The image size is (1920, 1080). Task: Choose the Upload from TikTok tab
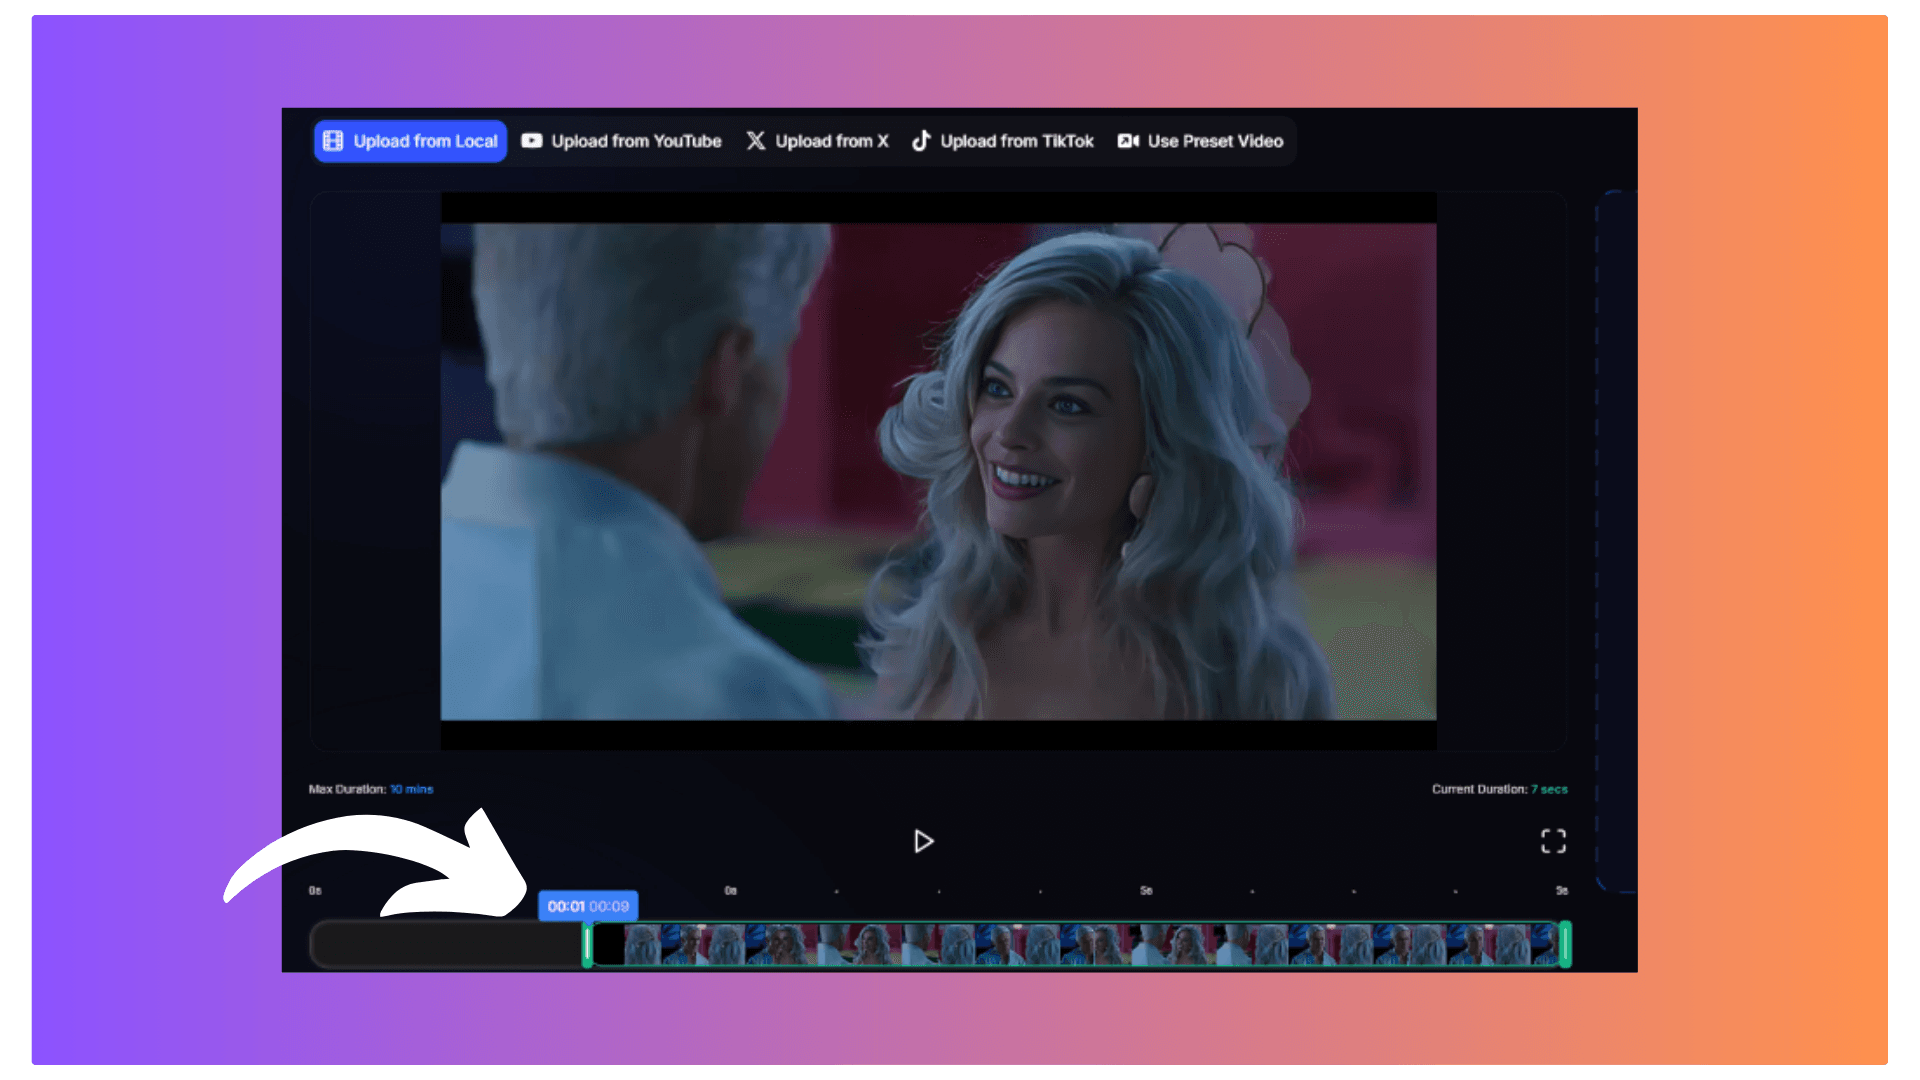pos(1002,141)
